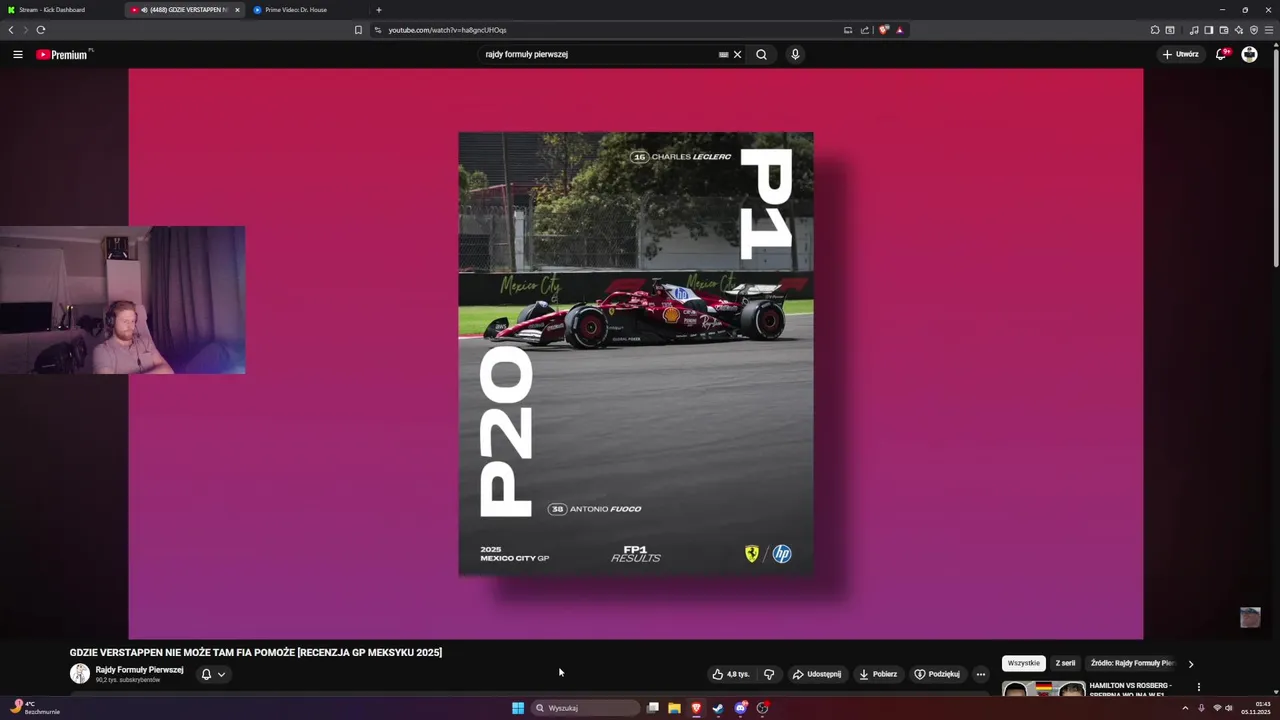Select the Źródło: Rajdy Formuły Pierwszej chip
Image resolution: width=1280 pixels, height=720 pixels.
point(1132,663)
